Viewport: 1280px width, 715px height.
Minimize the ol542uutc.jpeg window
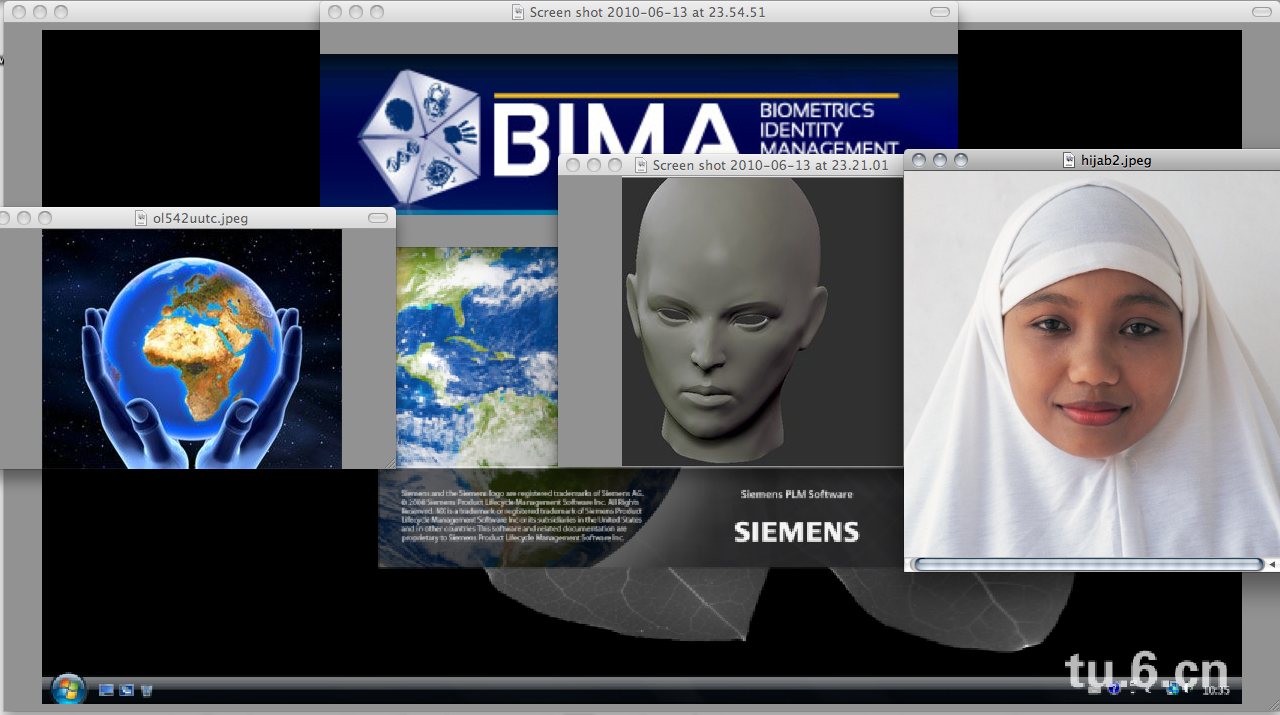click(23, 218)
